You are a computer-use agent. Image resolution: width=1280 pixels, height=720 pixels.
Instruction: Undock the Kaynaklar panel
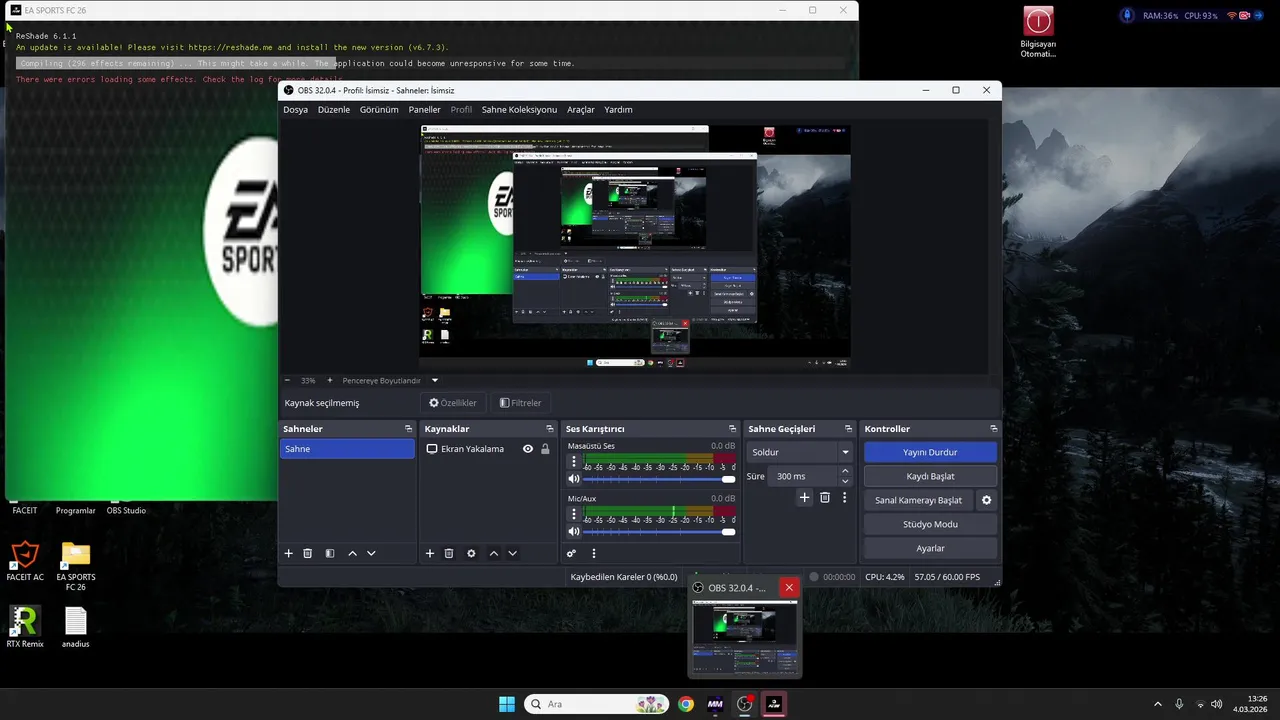pyautogui.click(x=549, y=429)
